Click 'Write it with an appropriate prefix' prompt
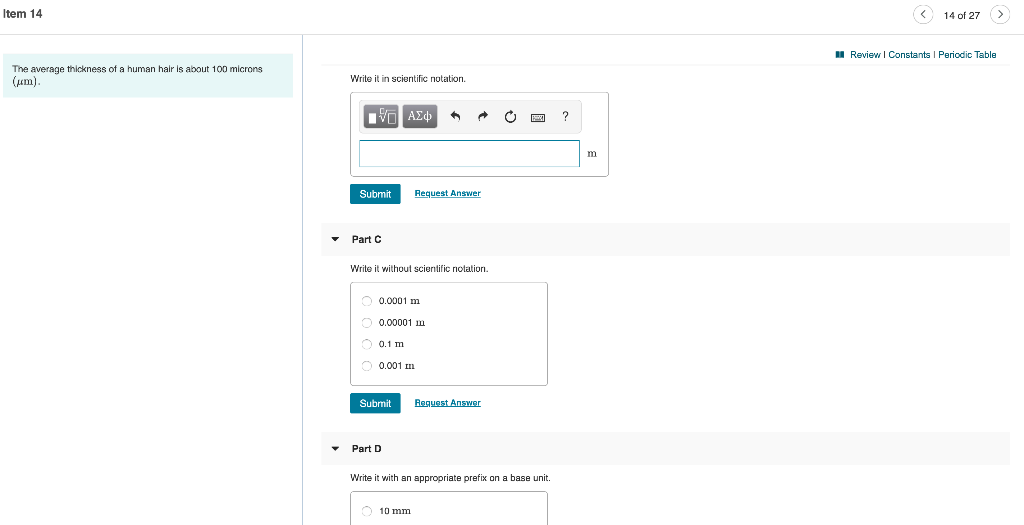The width and height of the screenshot is (1024, 525). tap(450, 478)
